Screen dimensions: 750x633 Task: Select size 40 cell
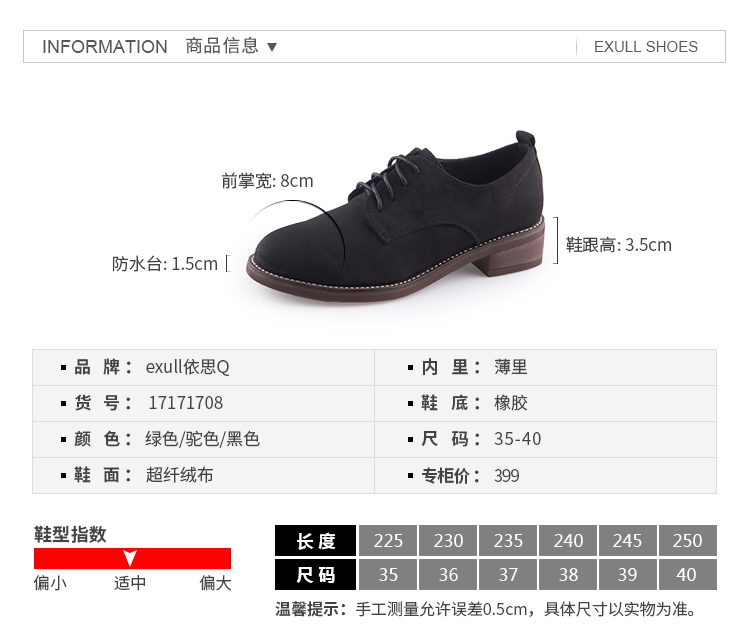coord(688,574)
